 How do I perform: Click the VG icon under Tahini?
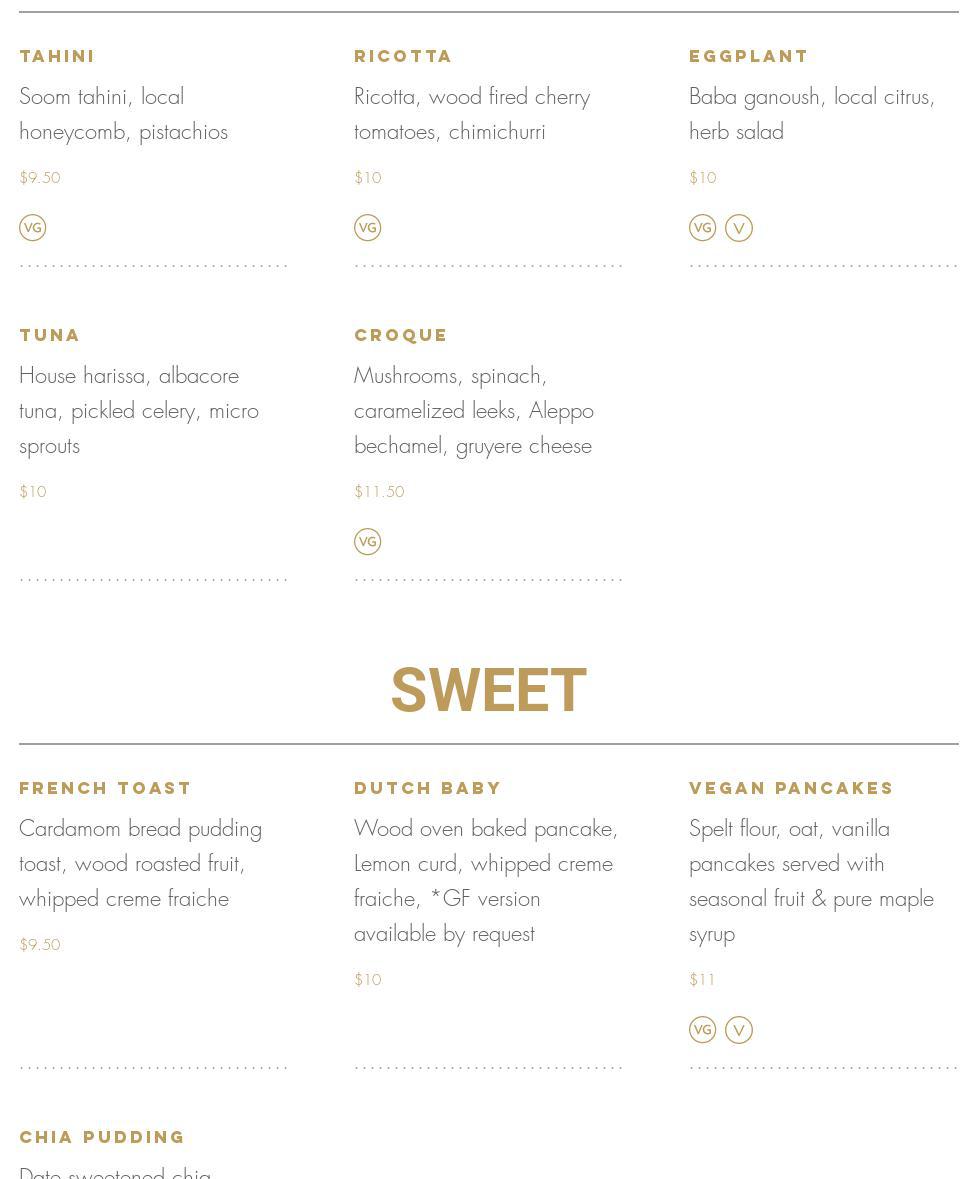pyautogui.click(x=32, y=228)
